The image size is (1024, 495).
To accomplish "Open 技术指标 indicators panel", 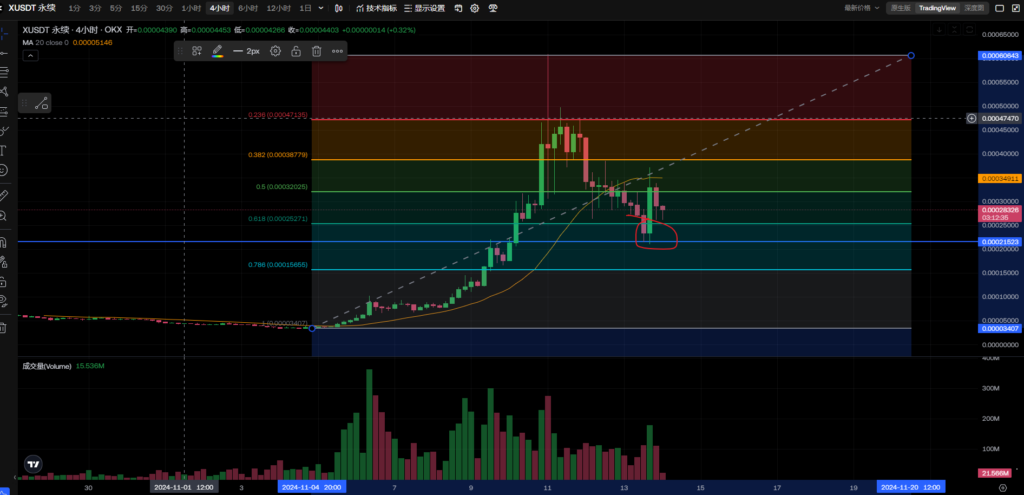I will pyautogui.click(x=374, y=8).
